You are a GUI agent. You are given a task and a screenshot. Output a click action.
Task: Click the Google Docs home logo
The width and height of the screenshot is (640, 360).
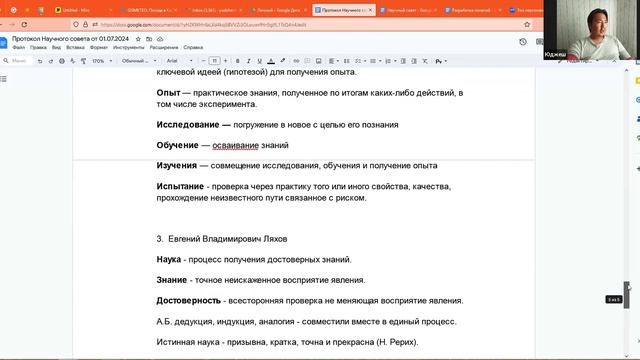(3, 42)
